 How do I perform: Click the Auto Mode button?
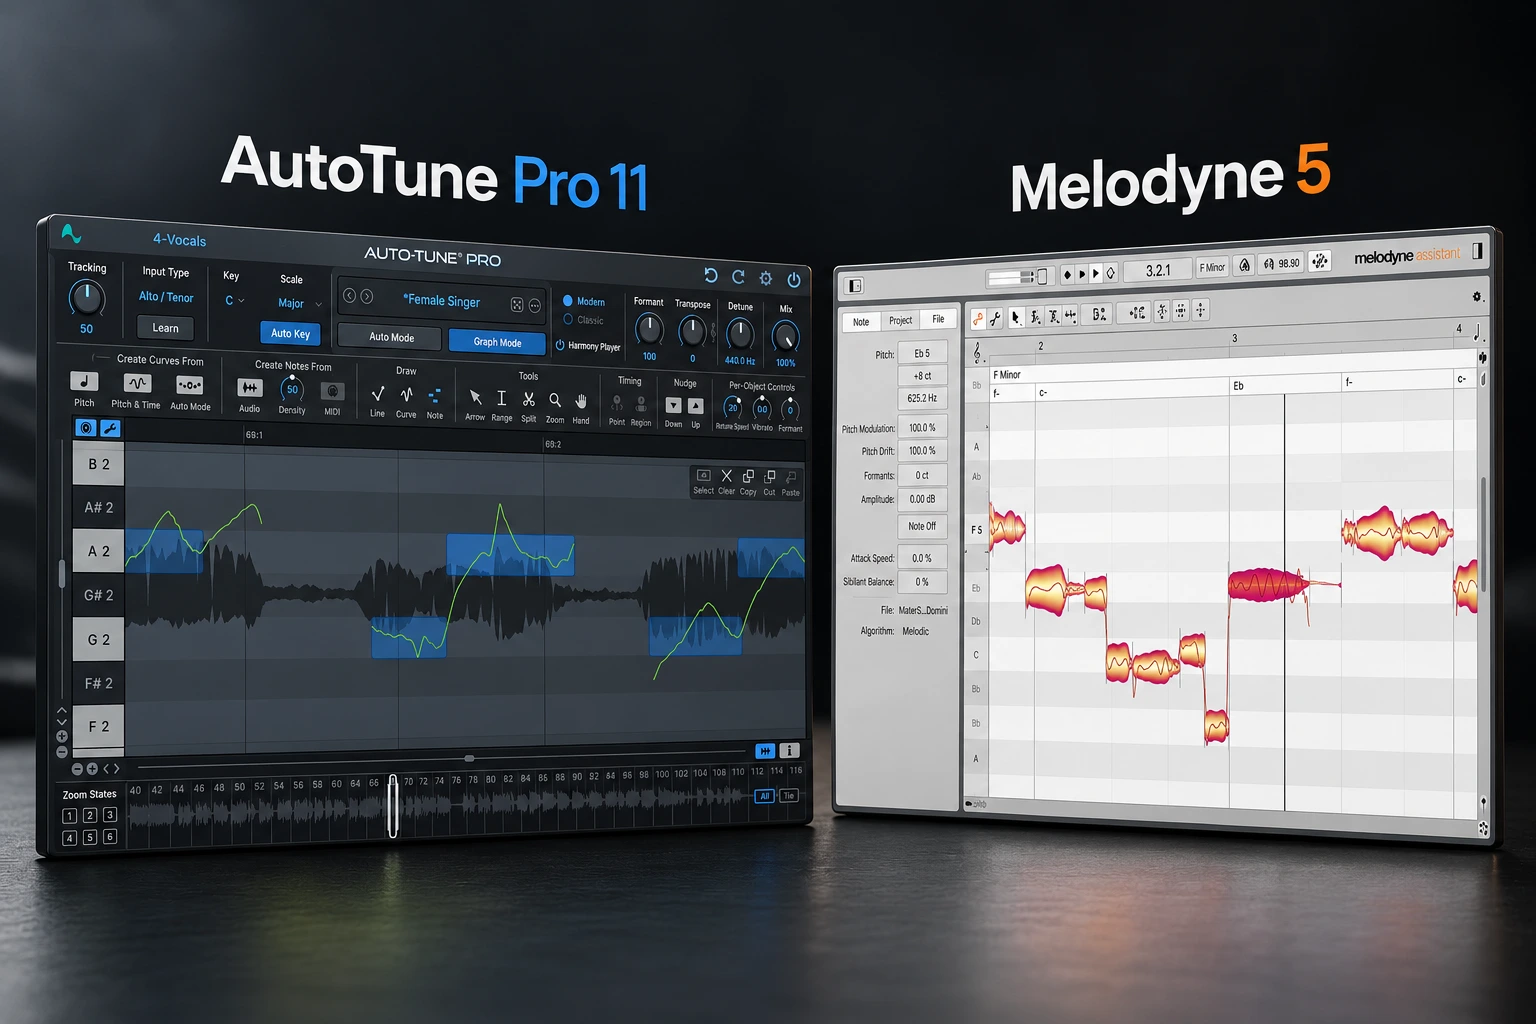coord(391,337)
